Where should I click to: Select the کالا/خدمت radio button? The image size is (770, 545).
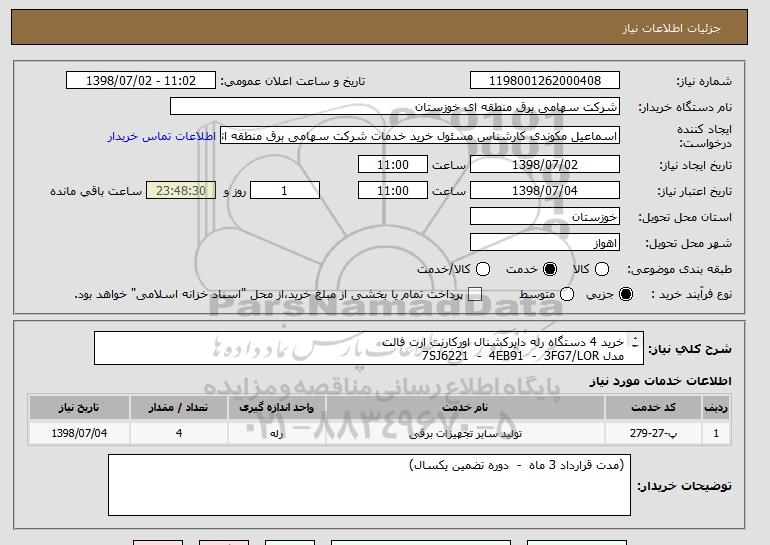tap(483, 269)
